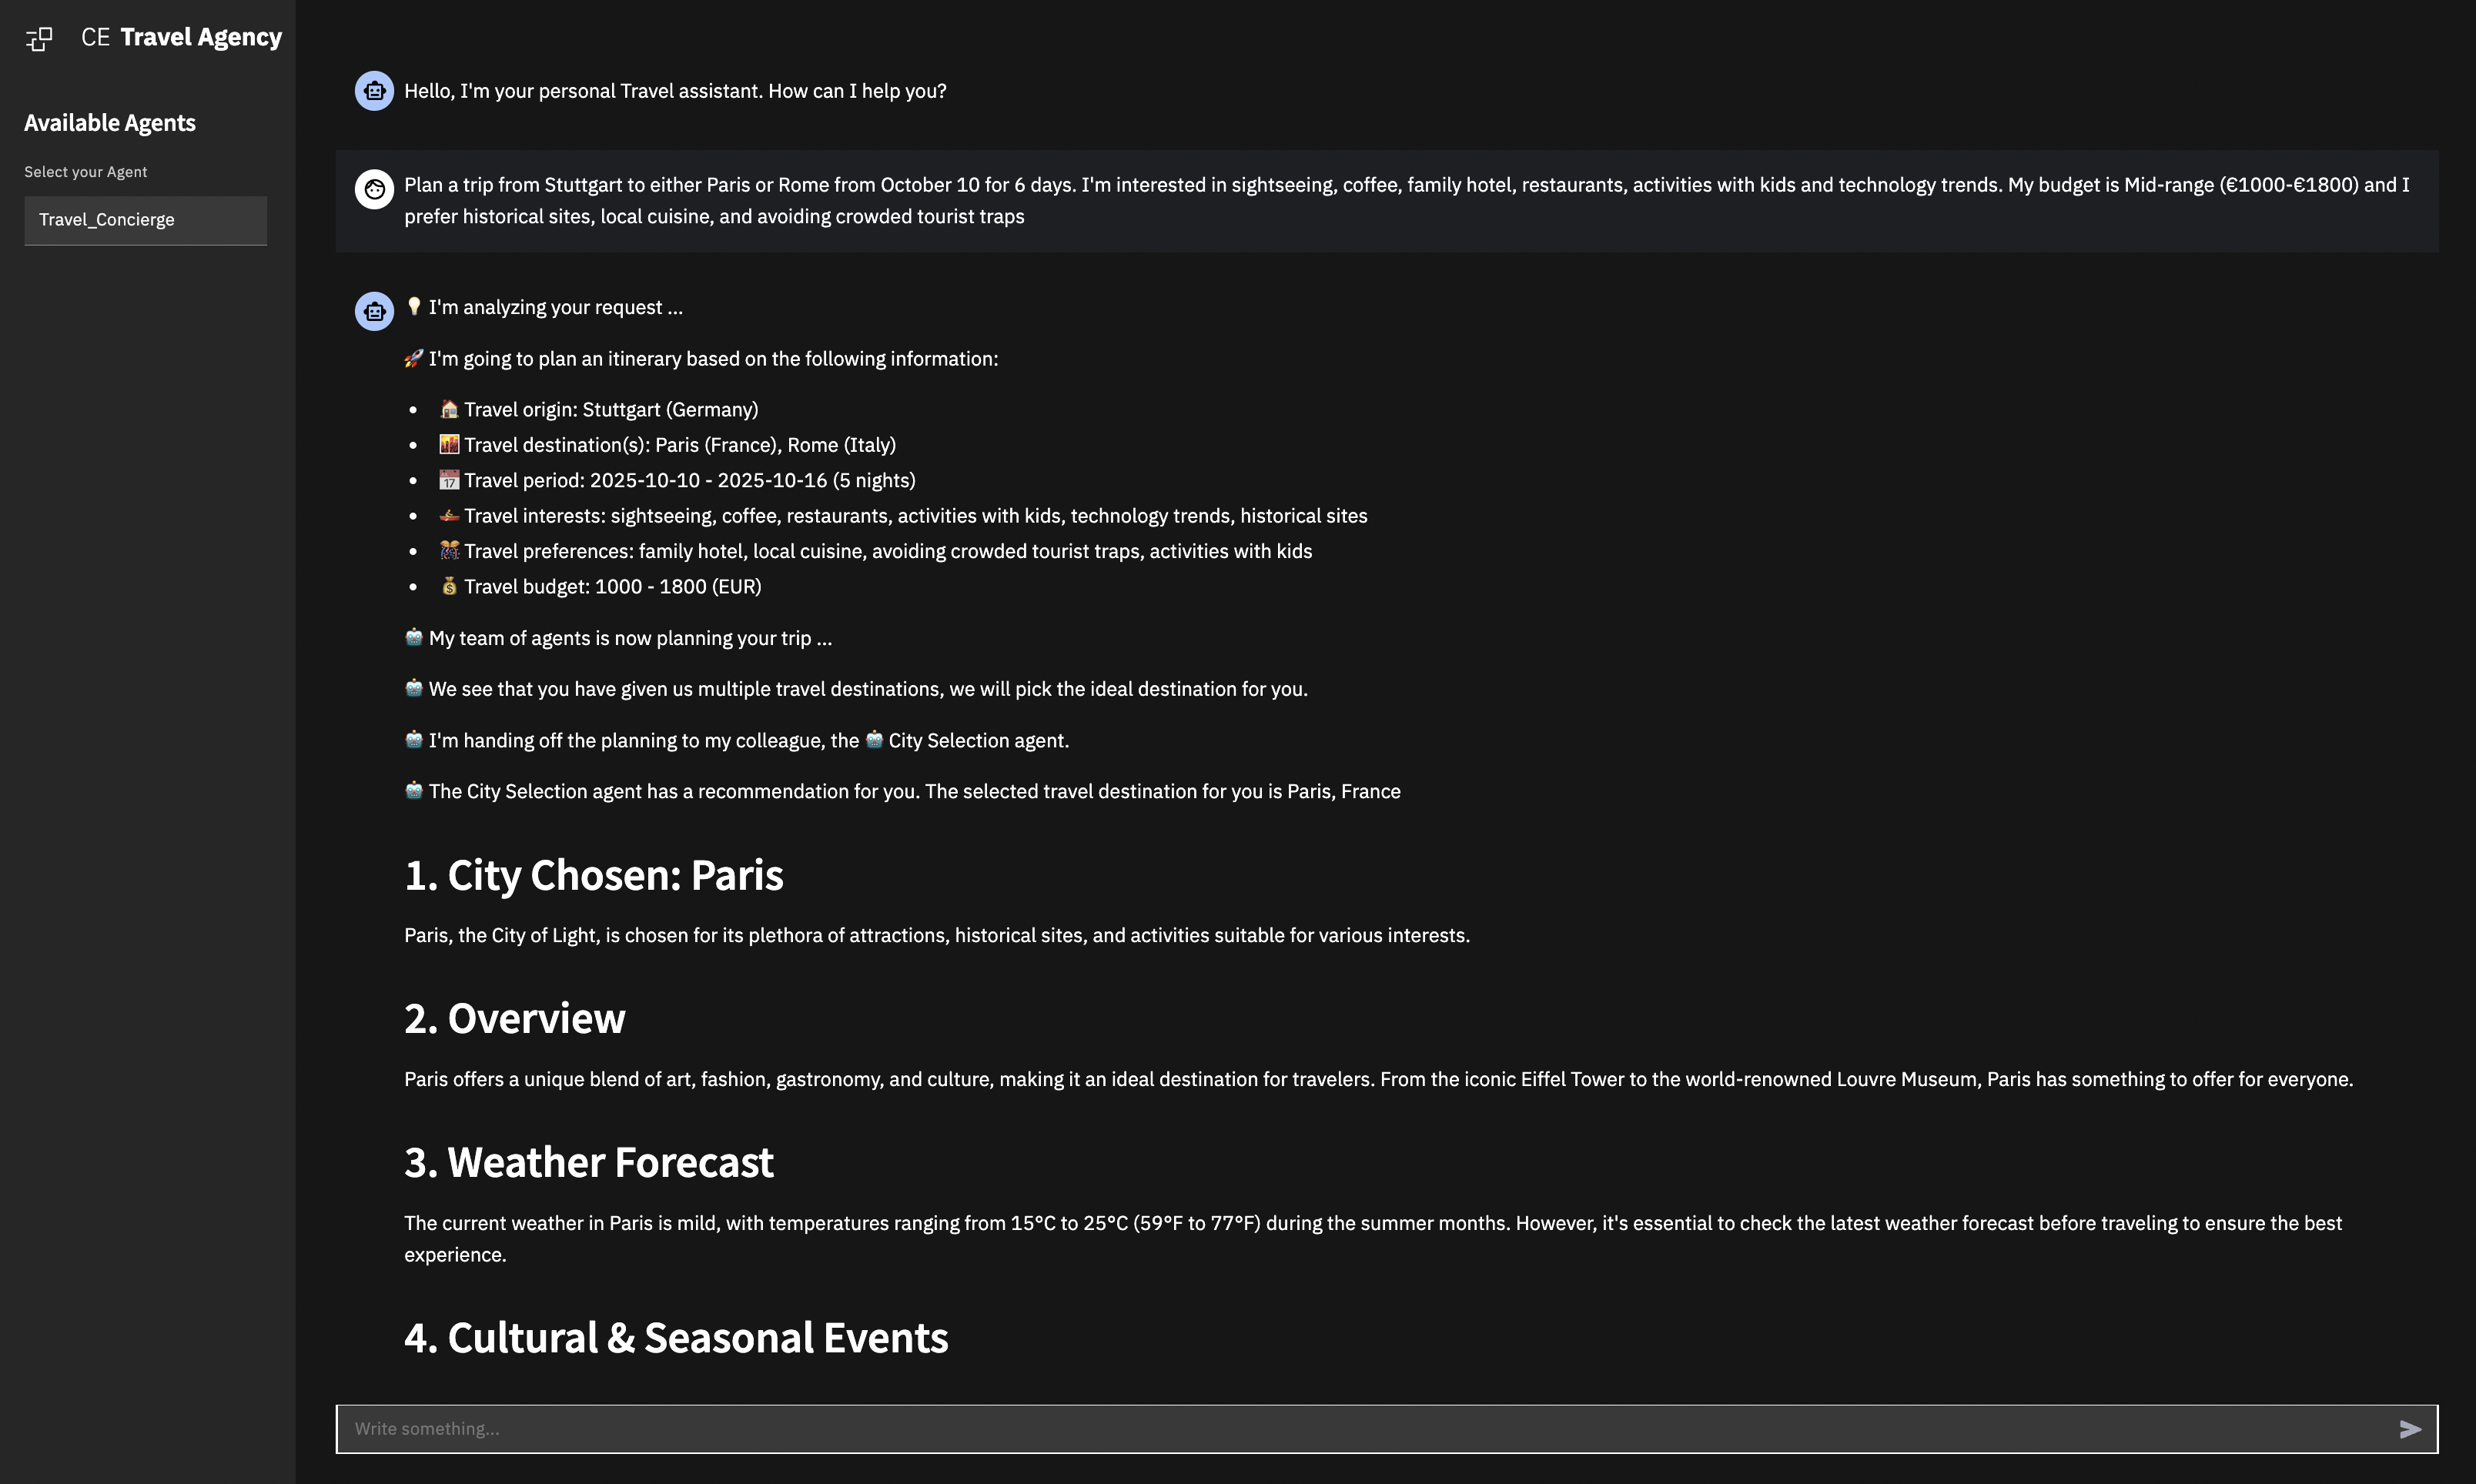The height and width of the screenshot is (1484, 2476).
Task: Click the money bag emoji beside Travel budget
Action: [x=449, y=586]
